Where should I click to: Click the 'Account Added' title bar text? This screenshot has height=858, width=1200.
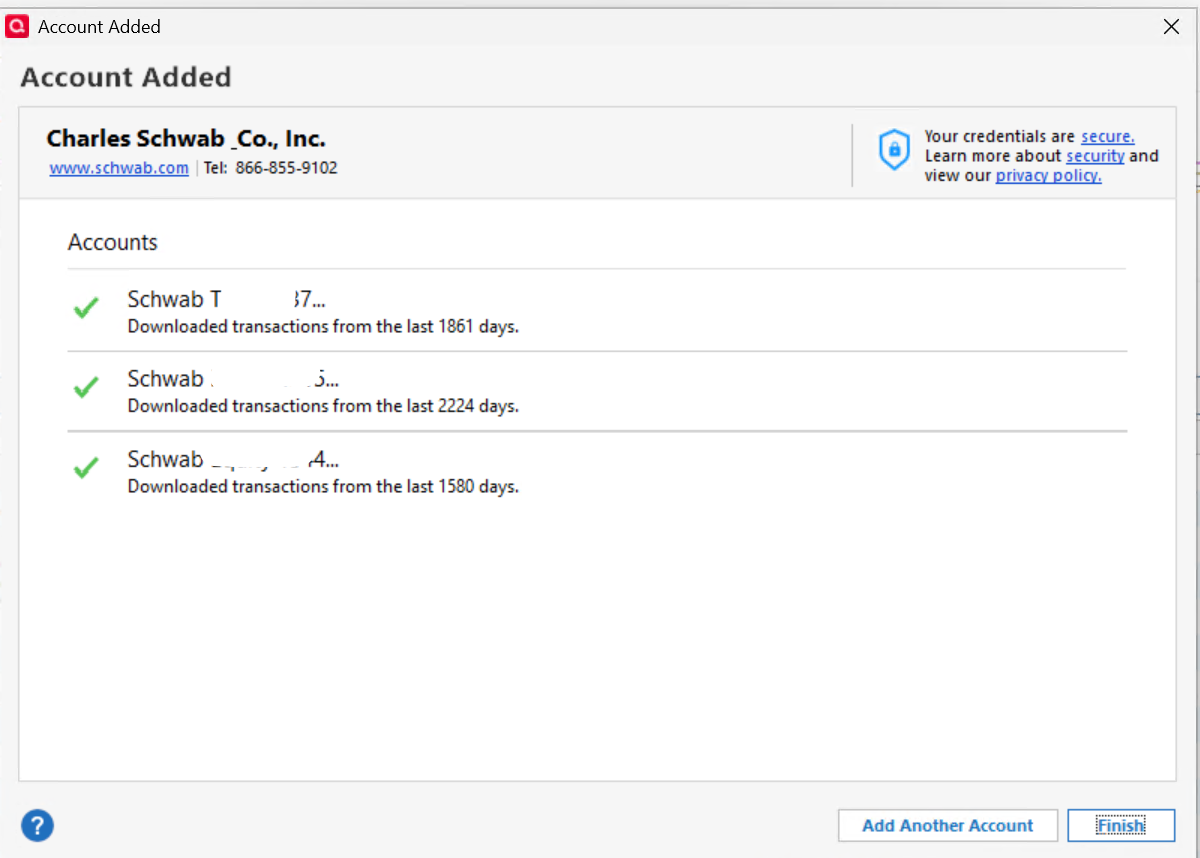[99, 27]
